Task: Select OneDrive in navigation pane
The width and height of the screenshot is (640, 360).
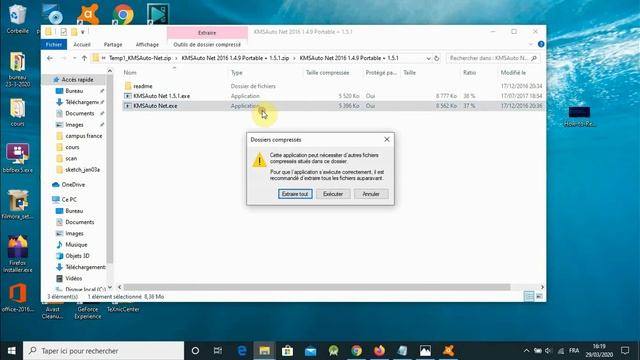Action: click(x=73, y=184)
